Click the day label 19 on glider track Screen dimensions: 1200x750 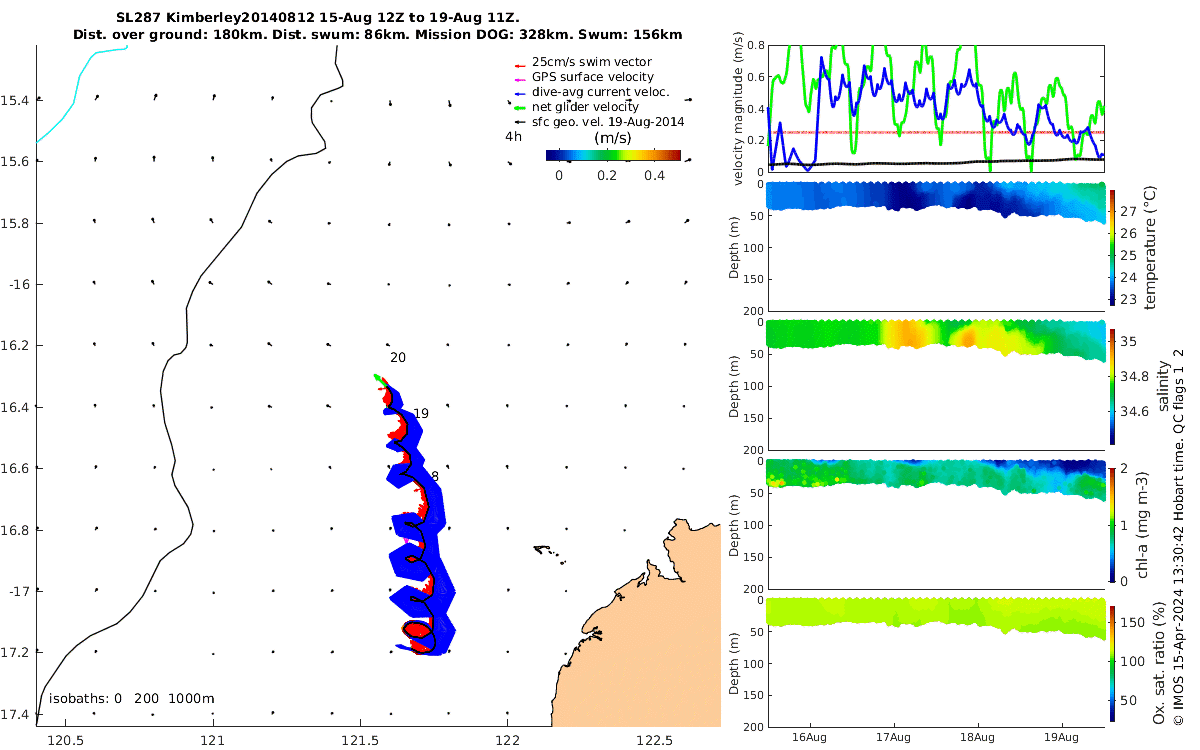click(421, 414)
